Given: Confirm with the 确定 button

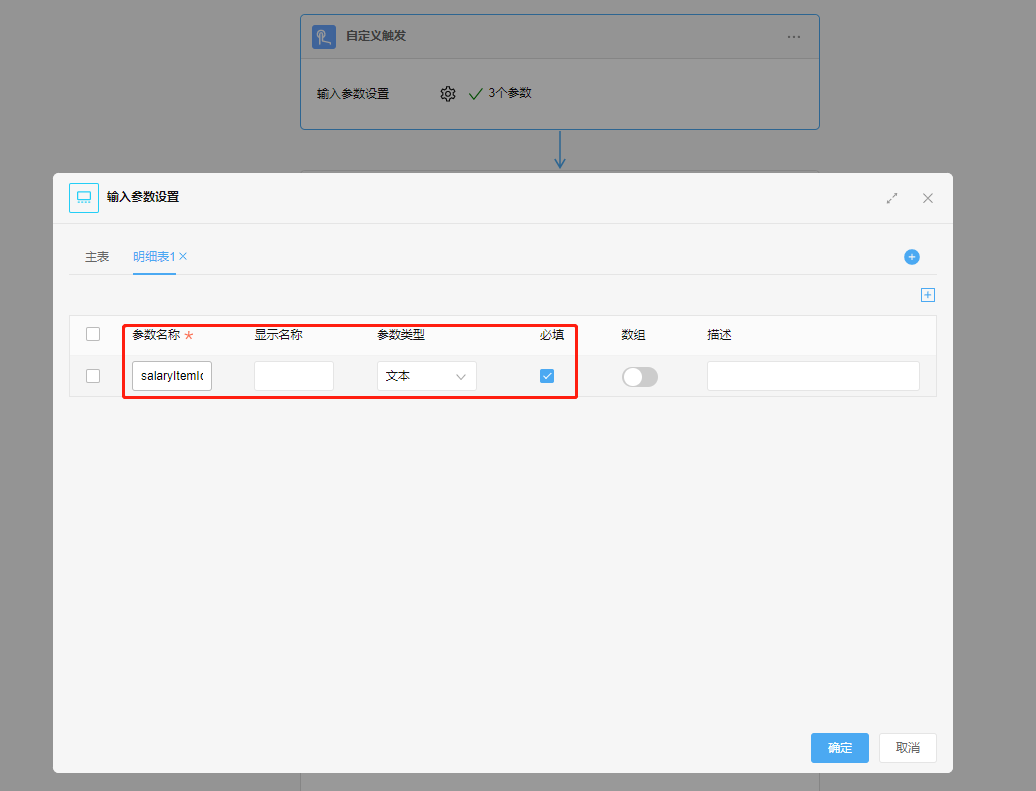Looking at the screenshot, I should [x=840, y=748].
